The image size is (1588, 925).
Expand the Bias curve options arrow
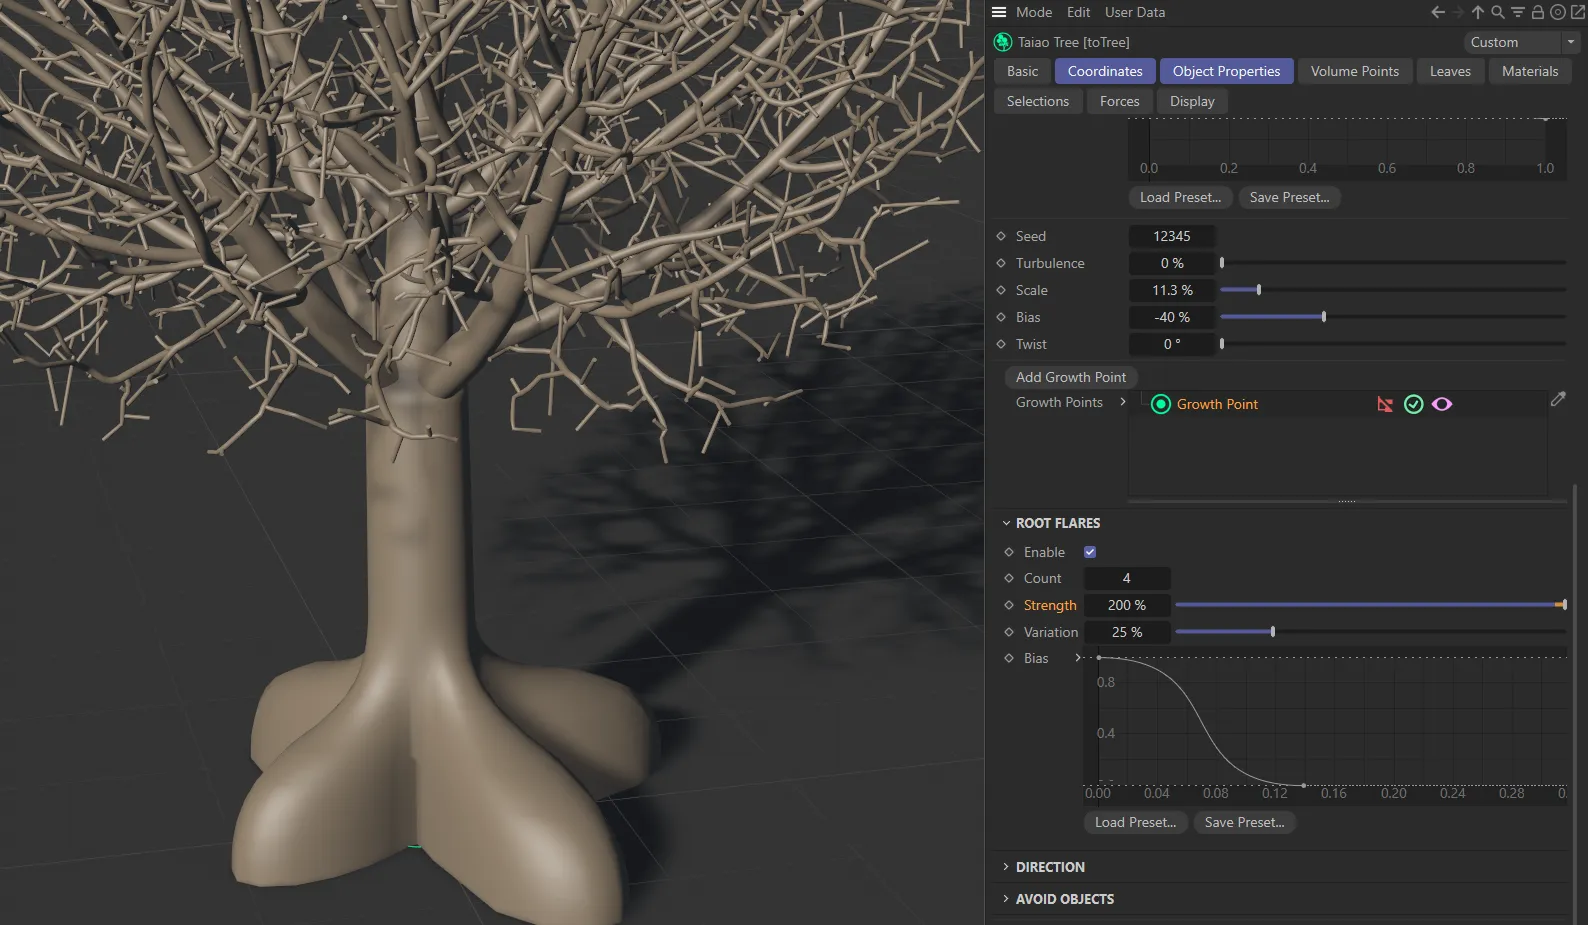[x=1078, y=658]
